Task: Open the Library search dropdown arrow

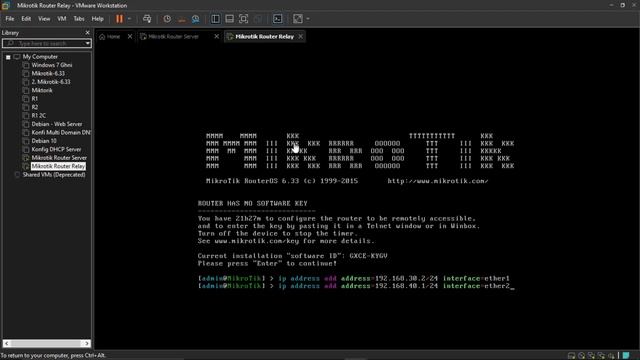Action: coord(88,43)
